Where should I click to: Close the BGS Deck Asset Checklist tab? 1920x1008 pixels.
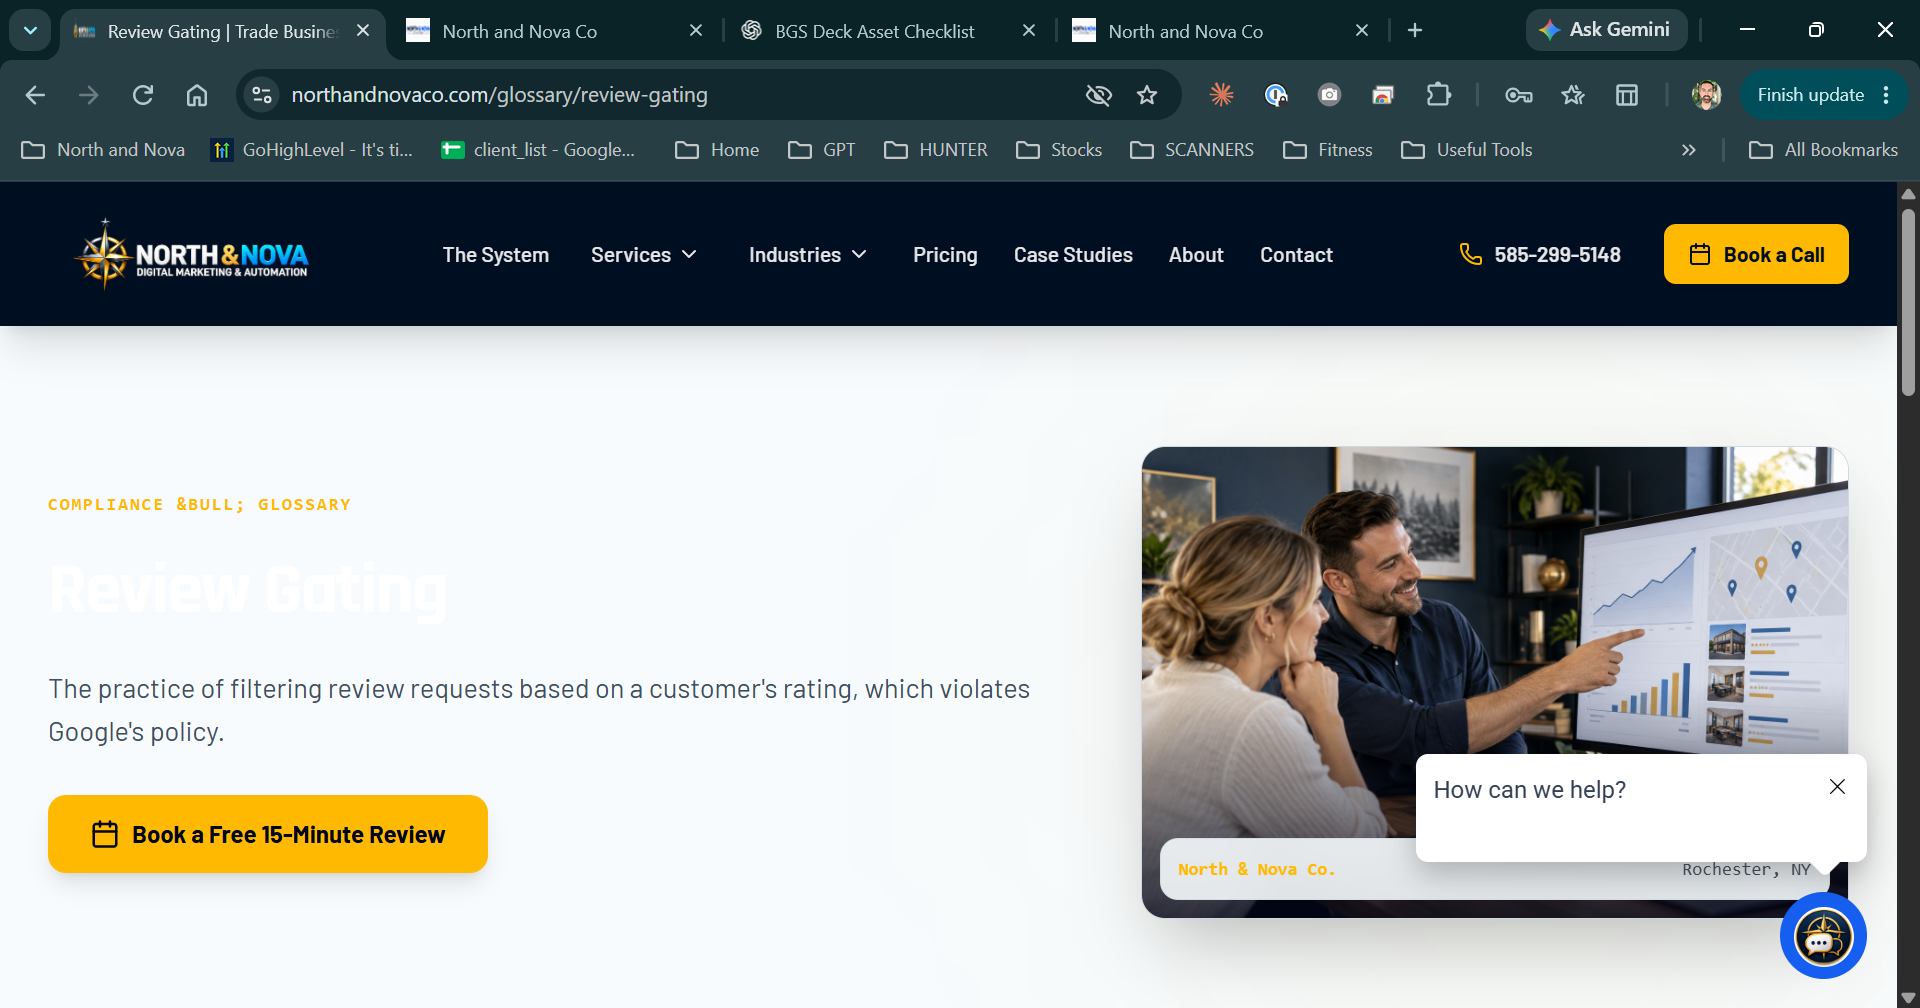pos(1029,31)
